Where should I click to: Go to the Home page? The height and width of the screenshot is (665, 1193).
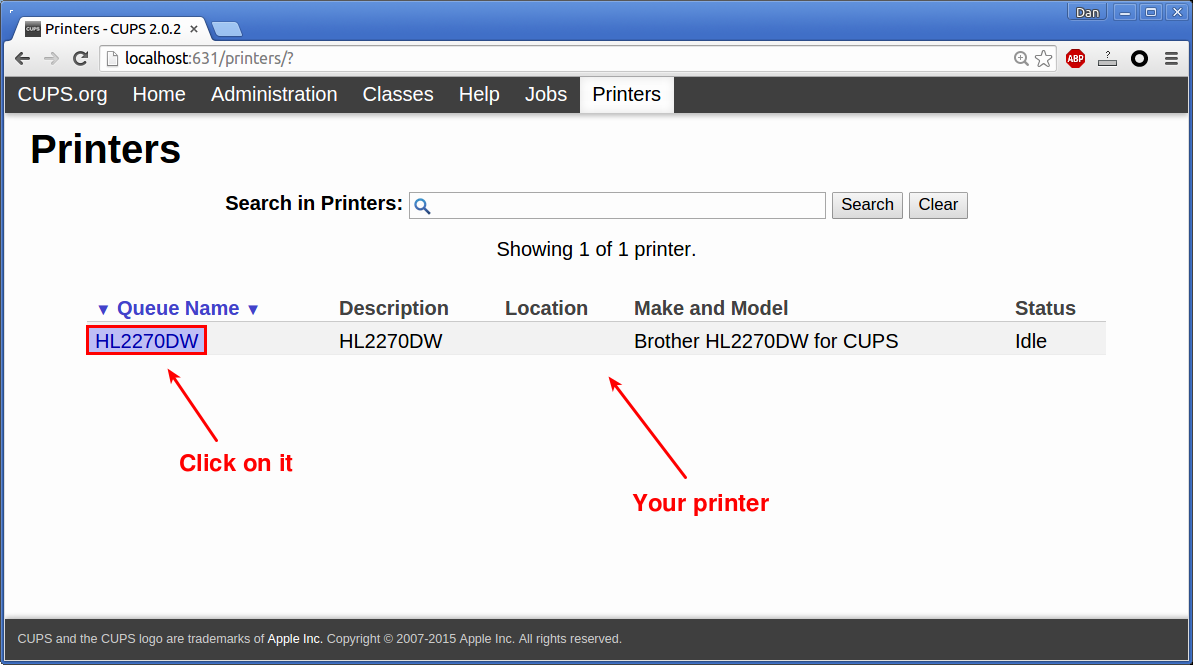tap(159, 94)
